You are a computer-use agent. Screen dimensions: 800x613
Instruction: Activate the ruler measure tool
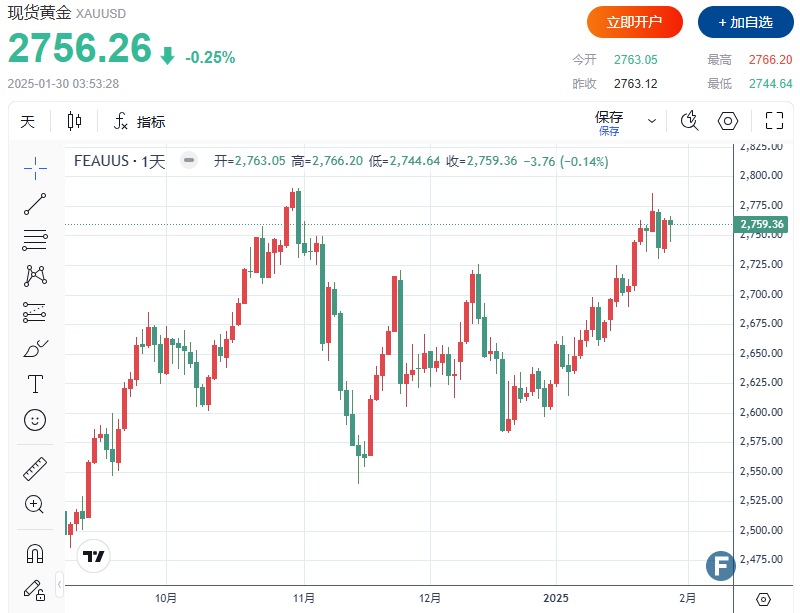[x=35, y=468]
